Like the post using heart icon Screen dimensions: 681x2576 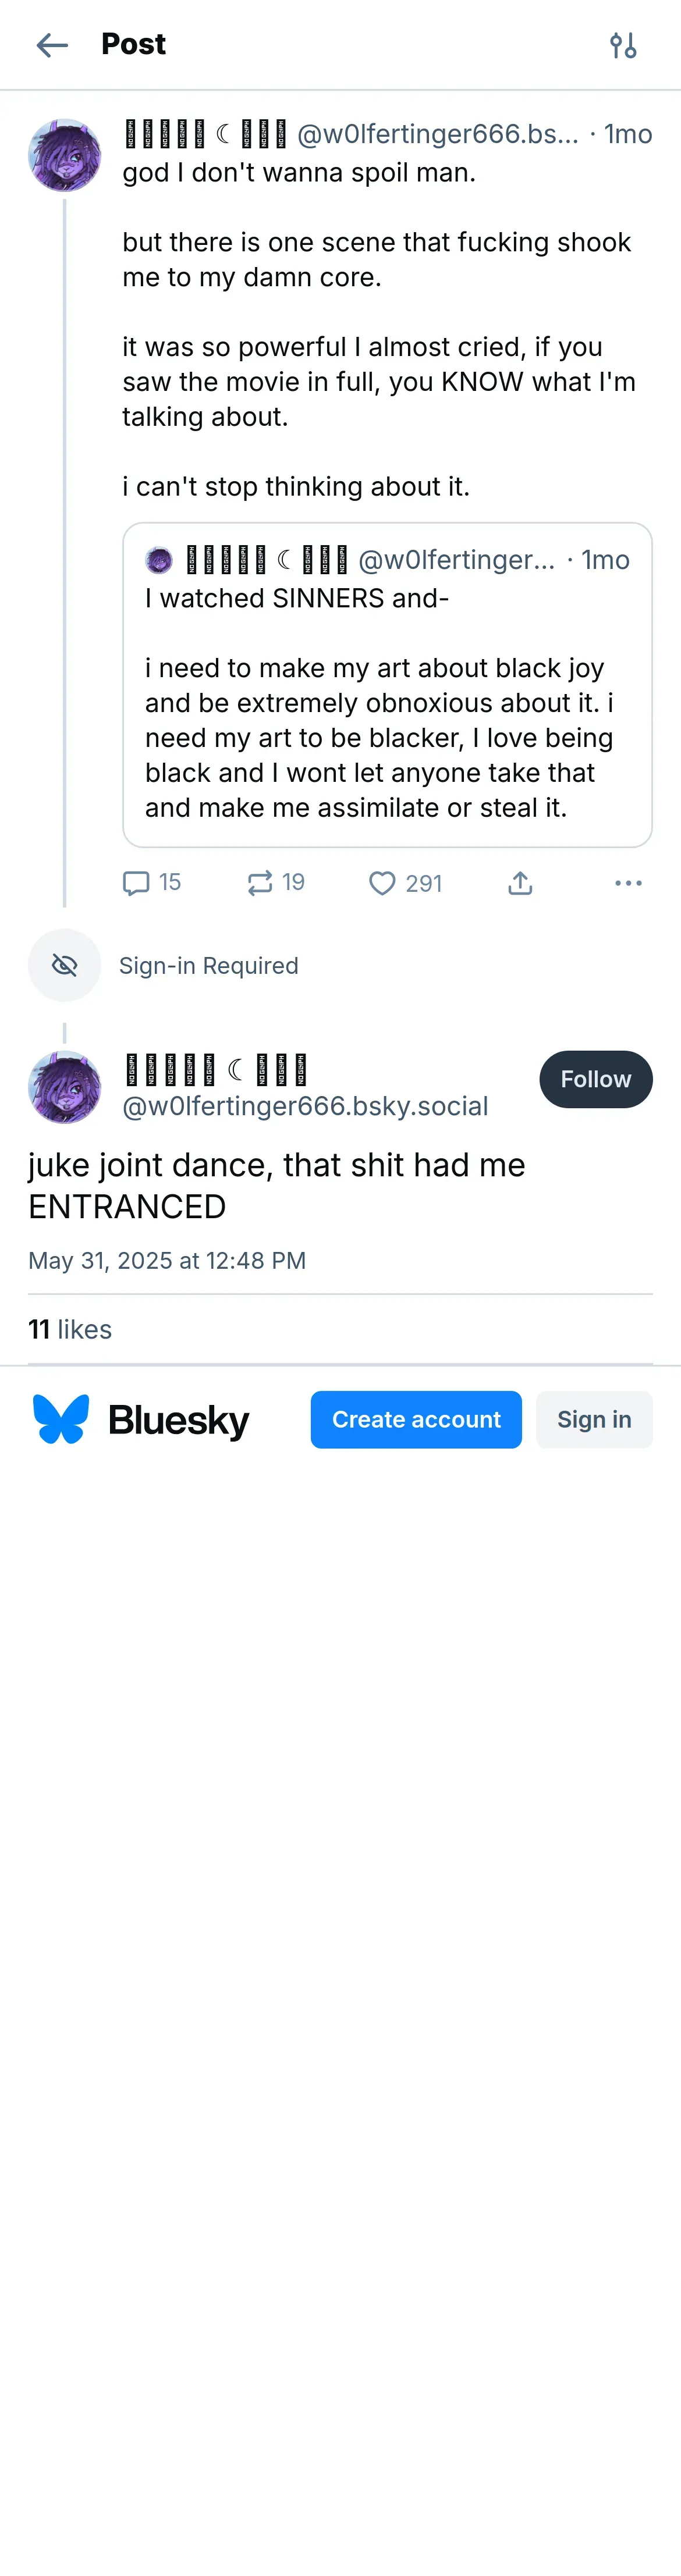[382, 883]
